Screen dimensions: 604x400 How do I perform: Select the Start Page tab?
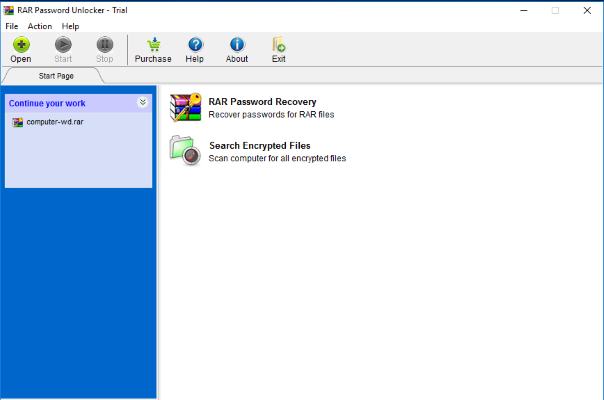(56, 76)
